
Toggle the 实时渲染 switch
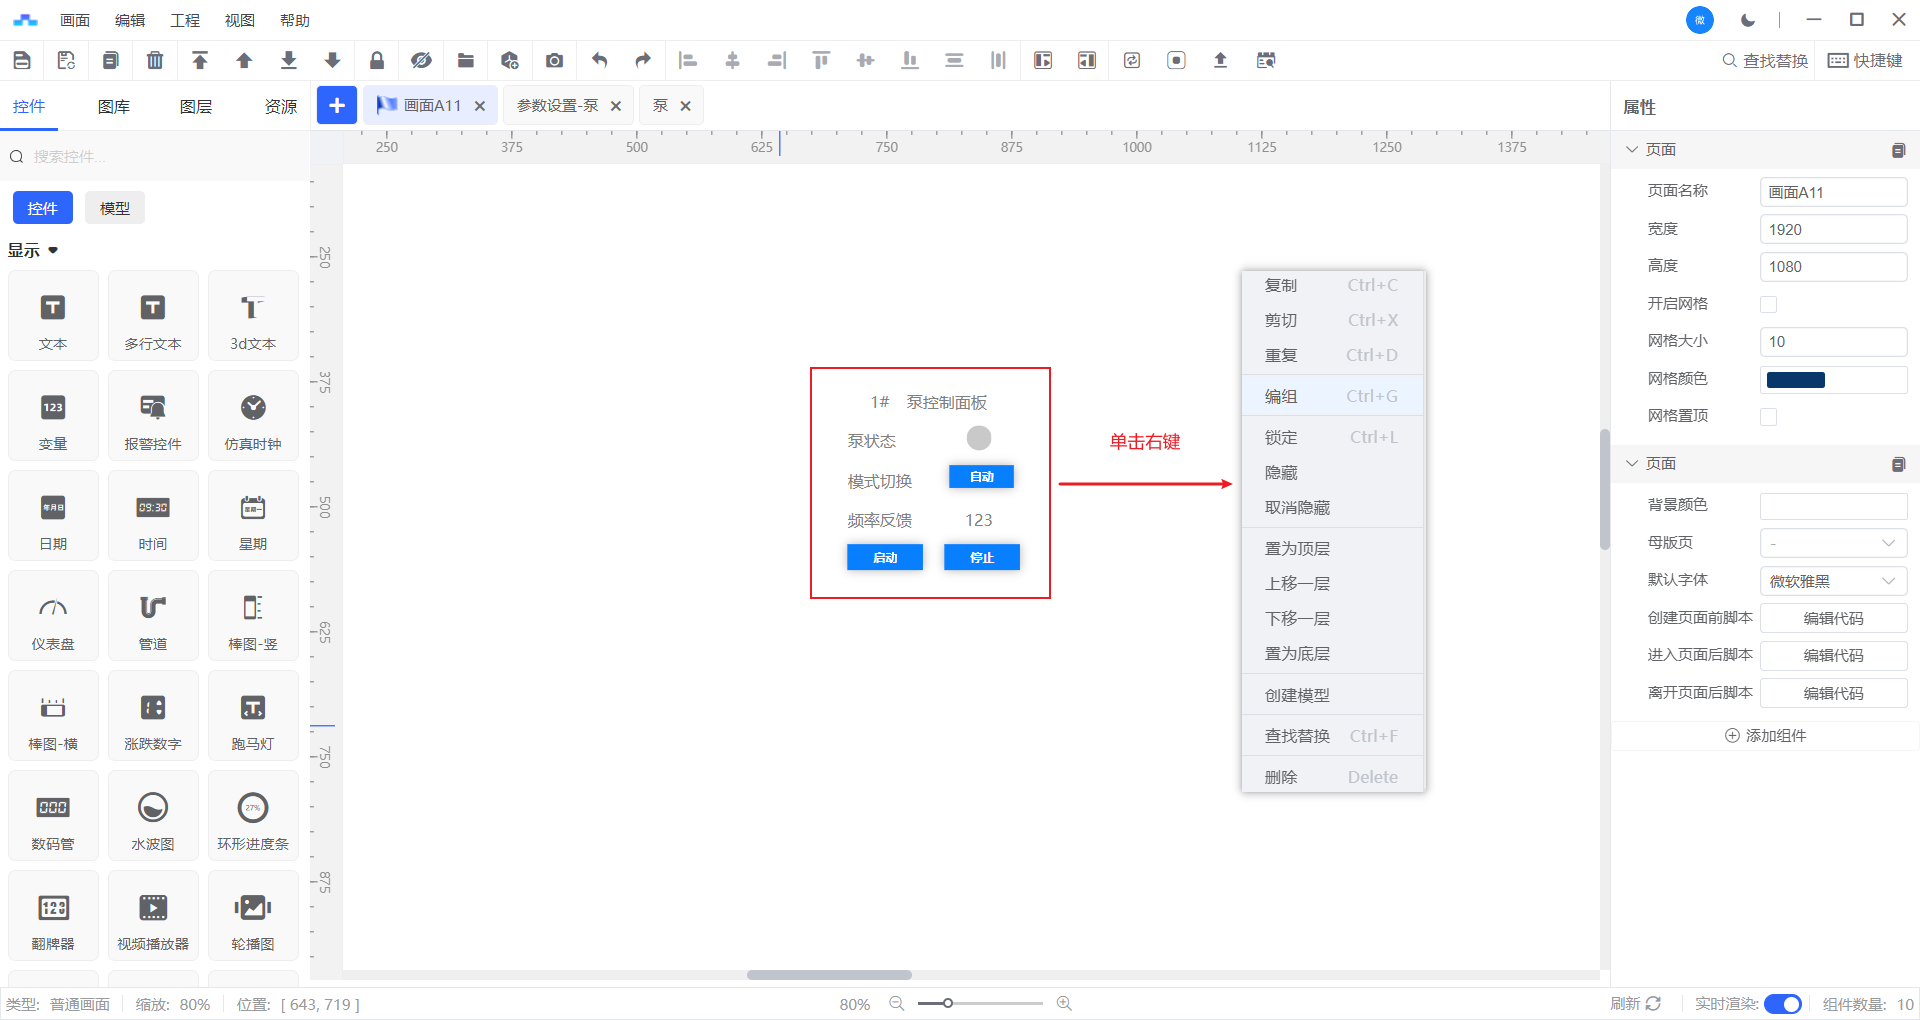coord(1782,1004)
